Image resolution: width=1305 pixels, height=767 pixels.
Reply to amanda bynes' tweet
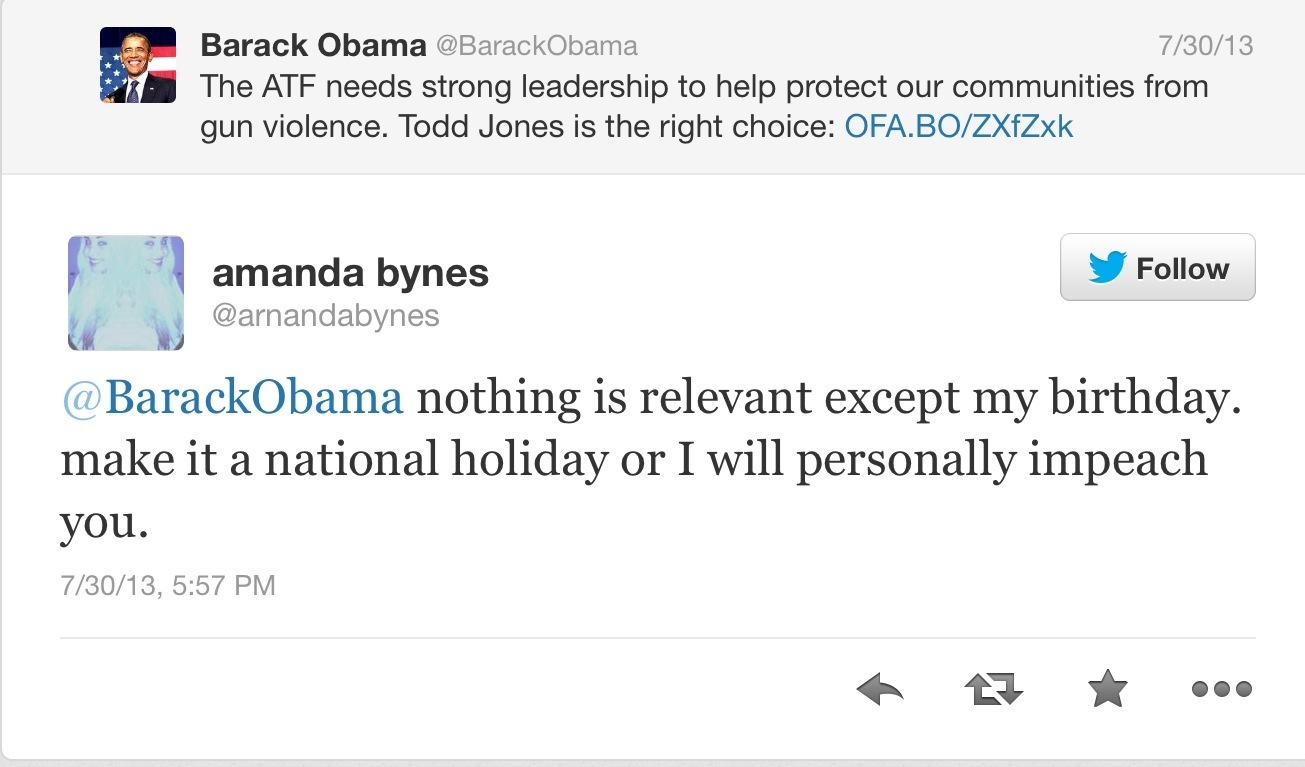click(880, 688)
